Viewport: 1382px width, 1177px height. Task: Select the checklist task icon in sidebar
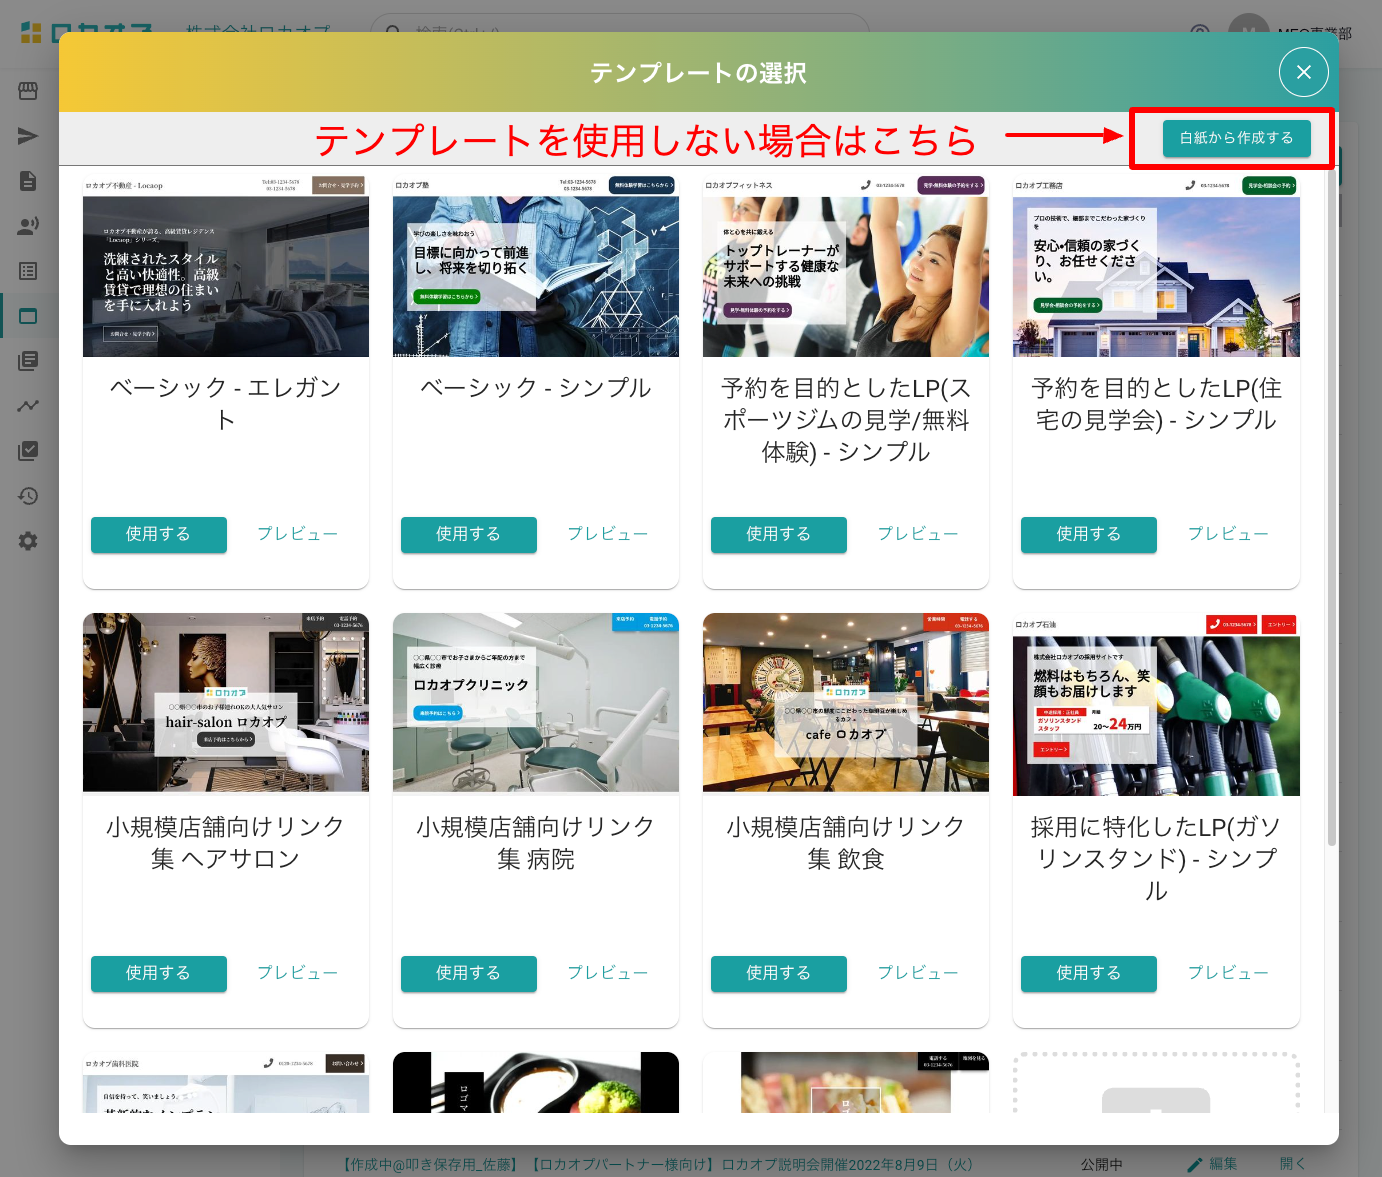click(x=28, y=451)
